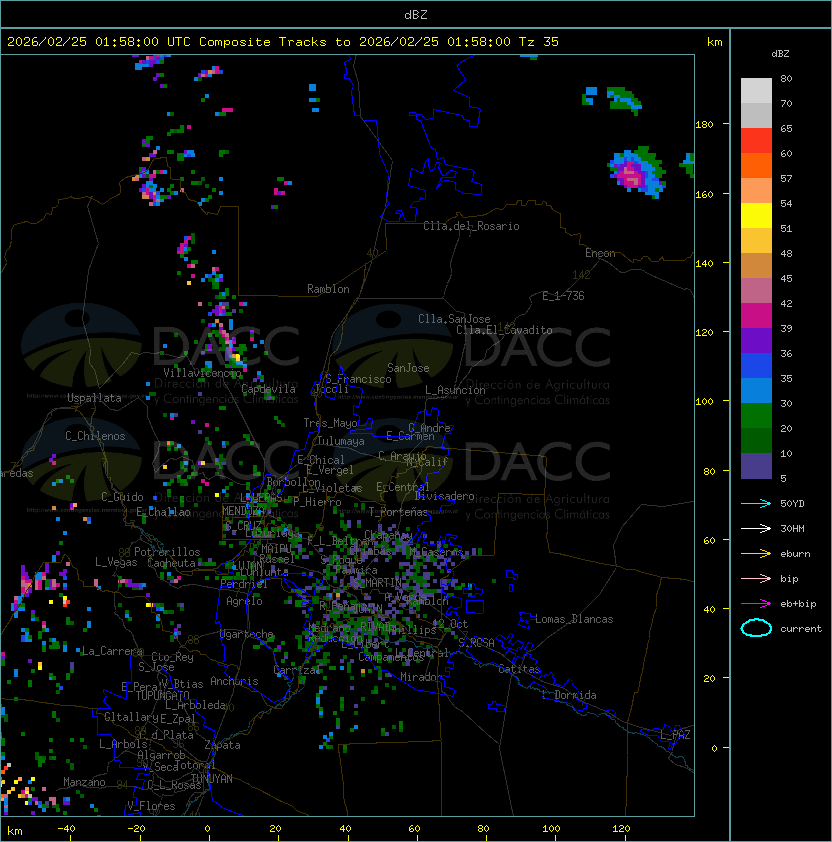Click the 'V_Flores' map label
Screen dimensions: 832x842
tap(151, 806)
